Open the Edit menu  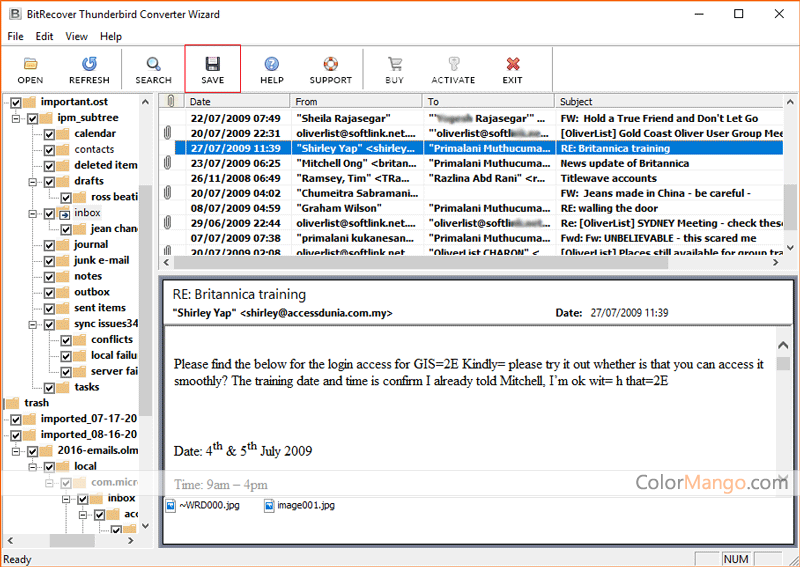[45, 36]
